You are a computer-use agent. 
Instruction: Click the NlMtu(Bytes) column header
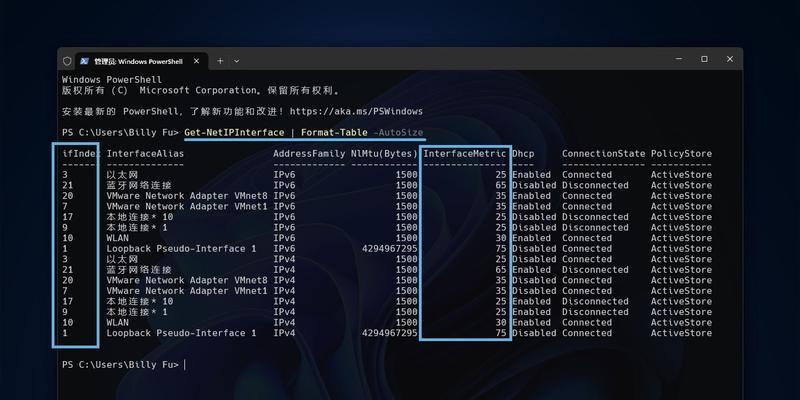click(384, 154)
